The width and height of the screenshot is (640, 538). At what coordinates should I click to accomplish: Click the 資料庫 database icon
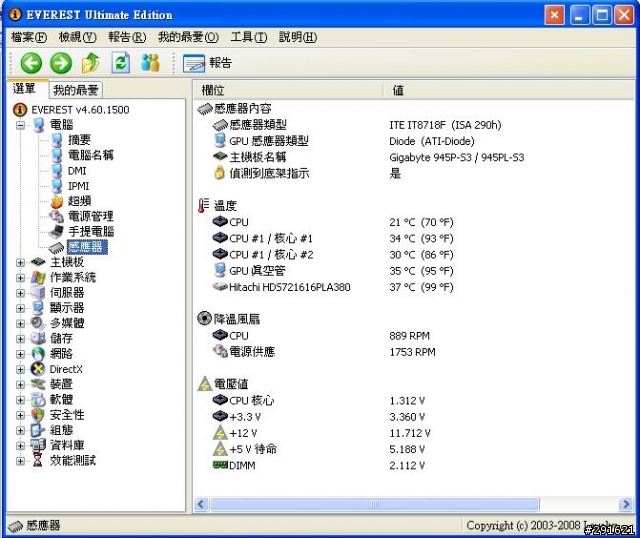click(x=38, y=445)
